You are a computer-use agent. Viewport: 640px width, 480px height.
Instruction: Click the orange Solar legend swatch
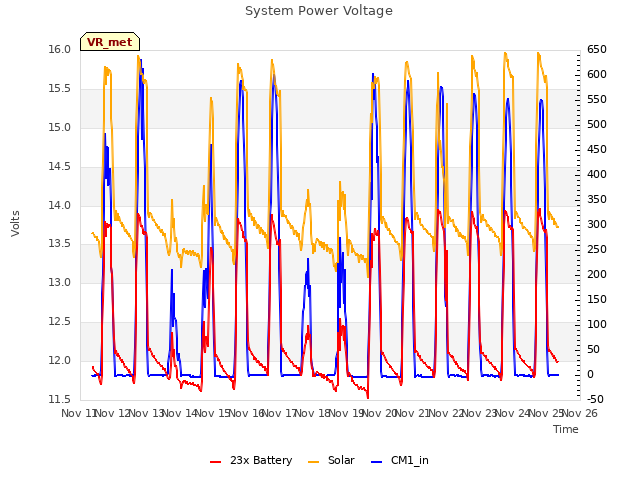[x=313, y=462]
